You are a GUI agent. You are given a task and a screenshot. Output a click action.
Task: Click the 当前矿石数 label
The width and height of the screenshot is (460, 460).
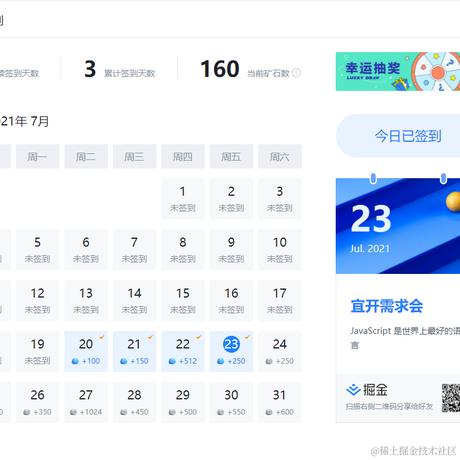coord(268,73)
